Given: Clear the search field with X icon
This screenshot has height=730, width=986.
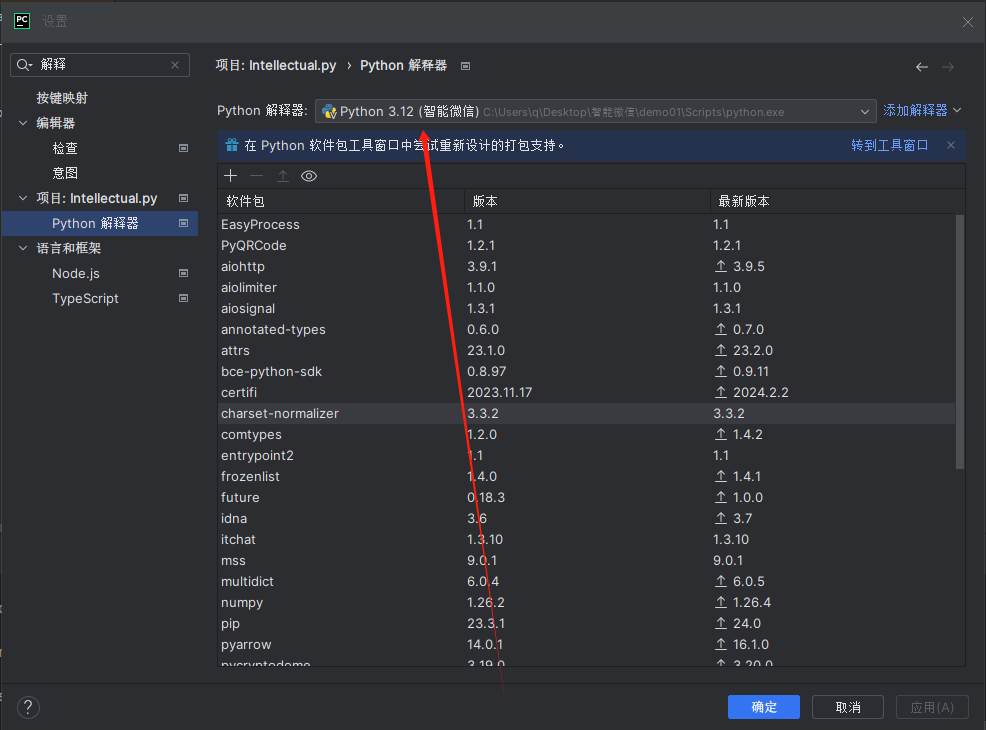Looking at the screenshot, I should 175,65.
